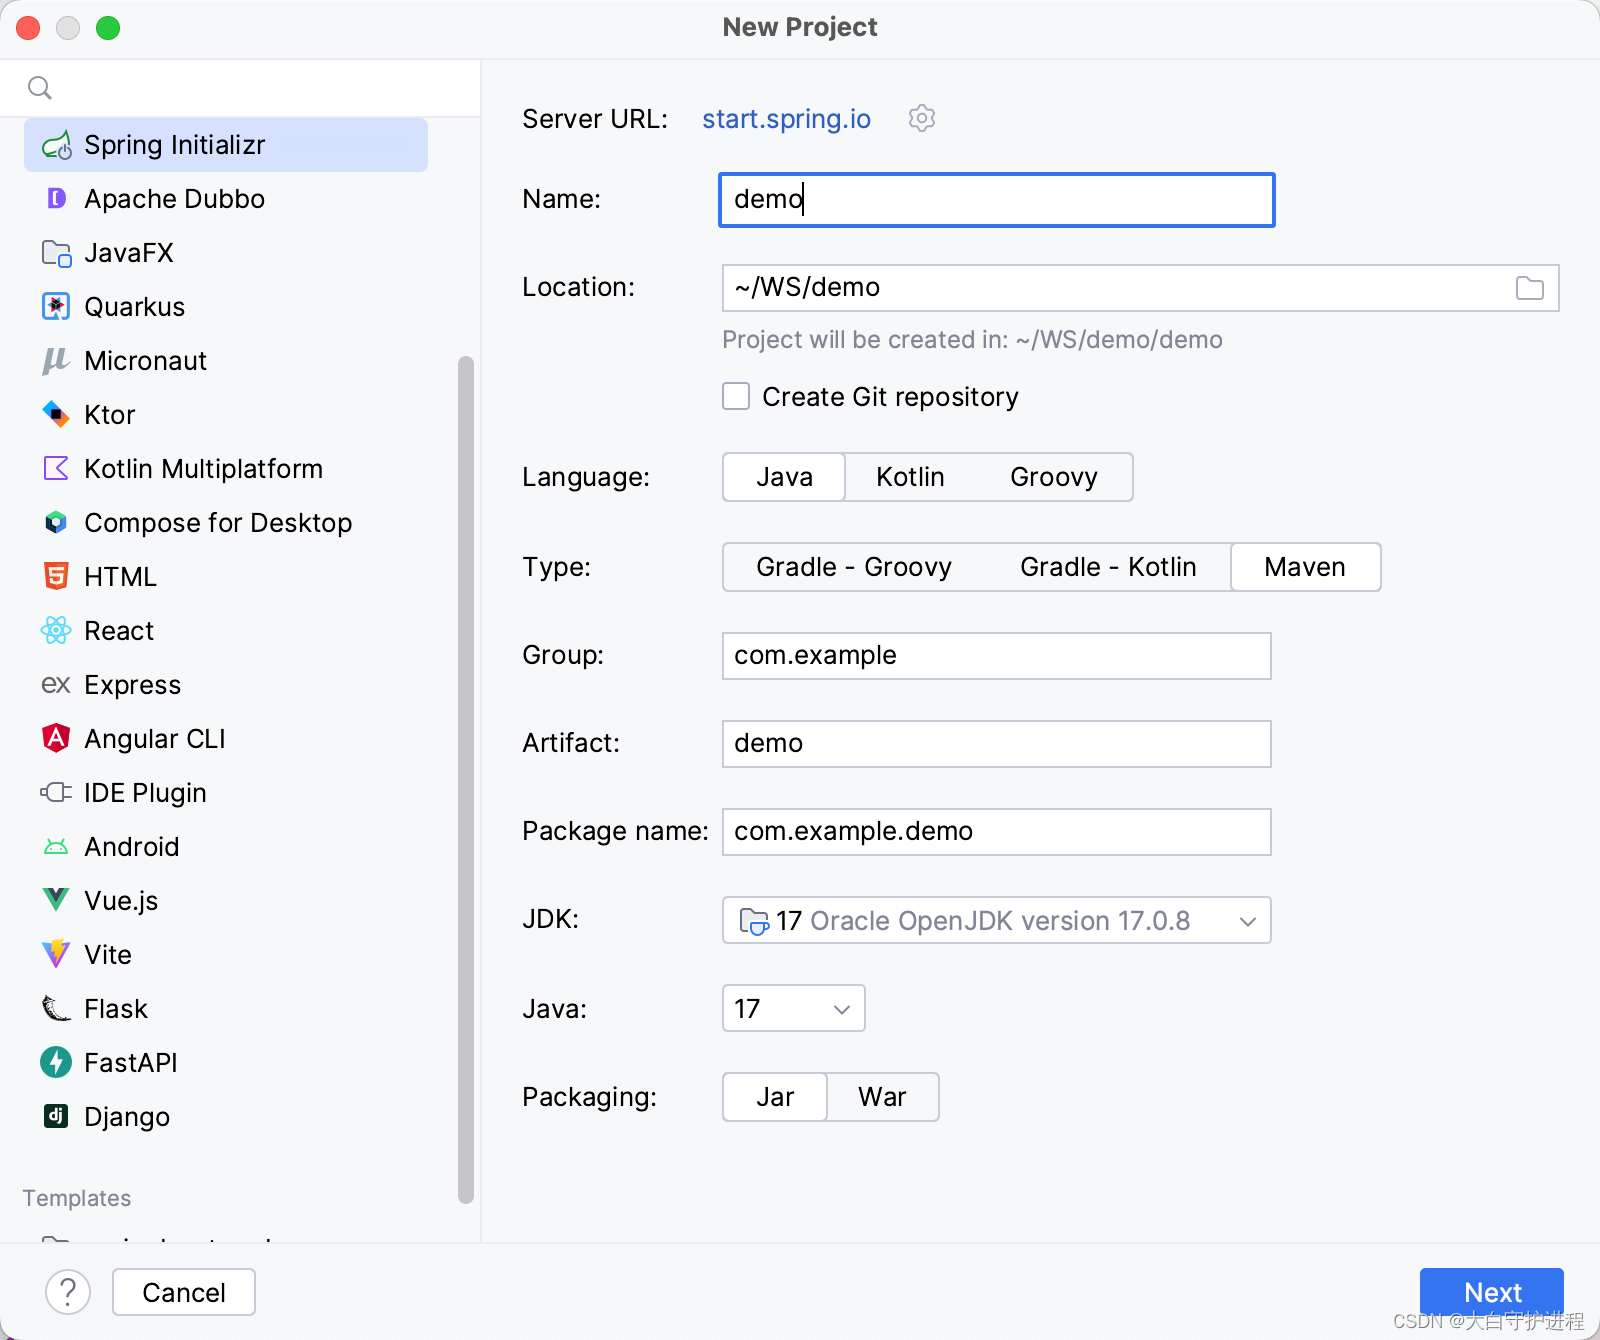Enable Create Git repository checkbox
The height and width of the screenshot is (1340, 1600).
(736, 397)
